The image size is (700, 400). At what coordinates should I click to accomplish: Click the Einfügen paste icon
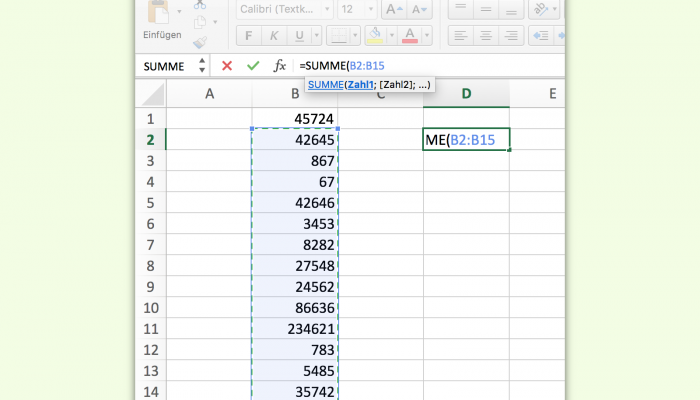point(158,11)
